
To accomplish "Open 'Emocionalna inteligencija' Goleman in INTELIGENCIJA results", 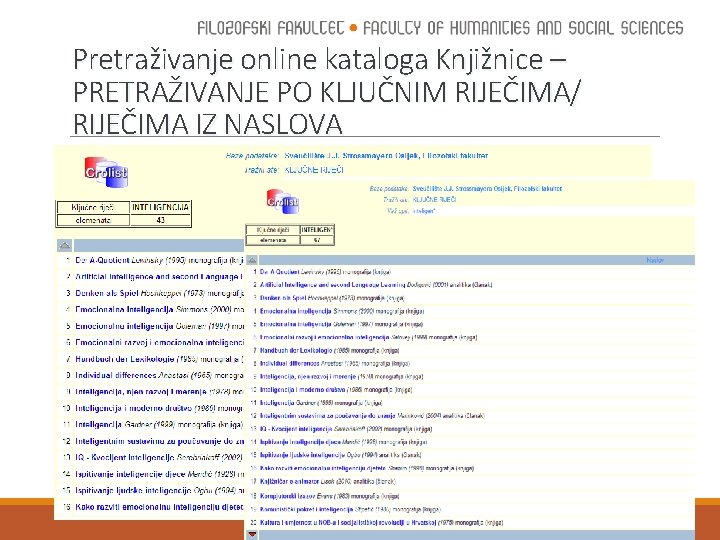I will click(124, 326).
